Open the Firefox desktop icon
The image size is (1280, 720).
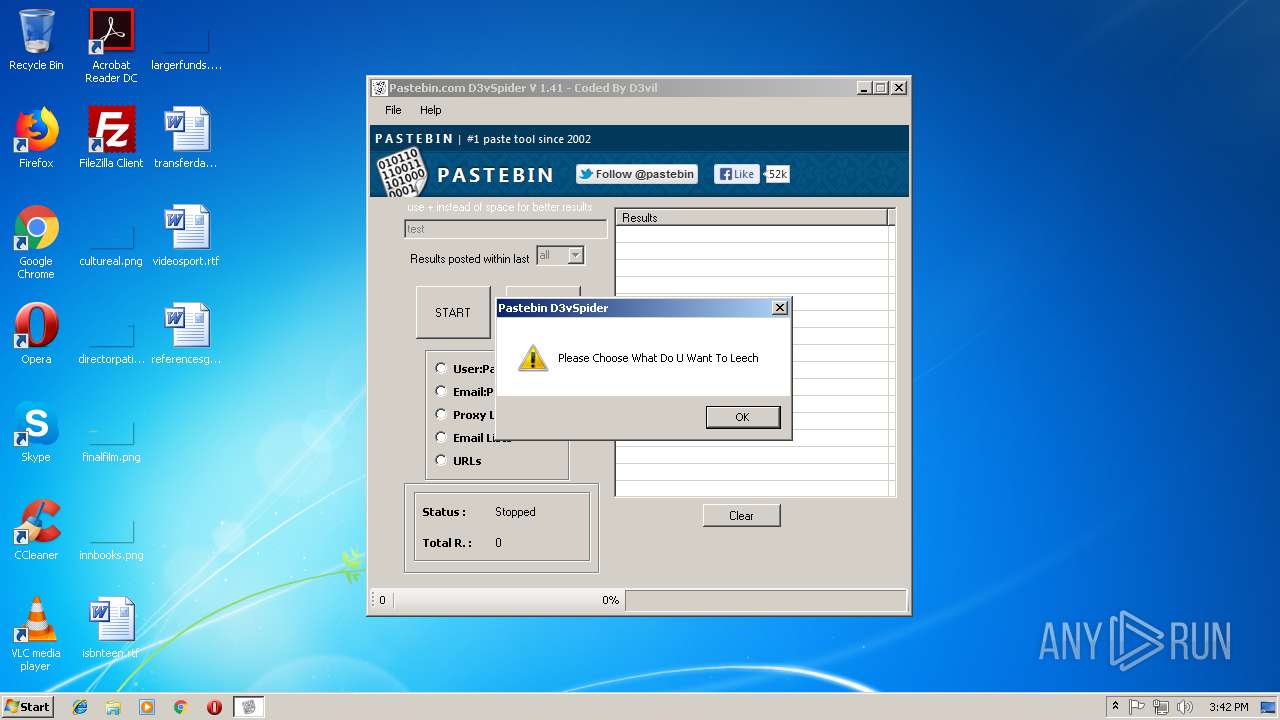[36, 138]
